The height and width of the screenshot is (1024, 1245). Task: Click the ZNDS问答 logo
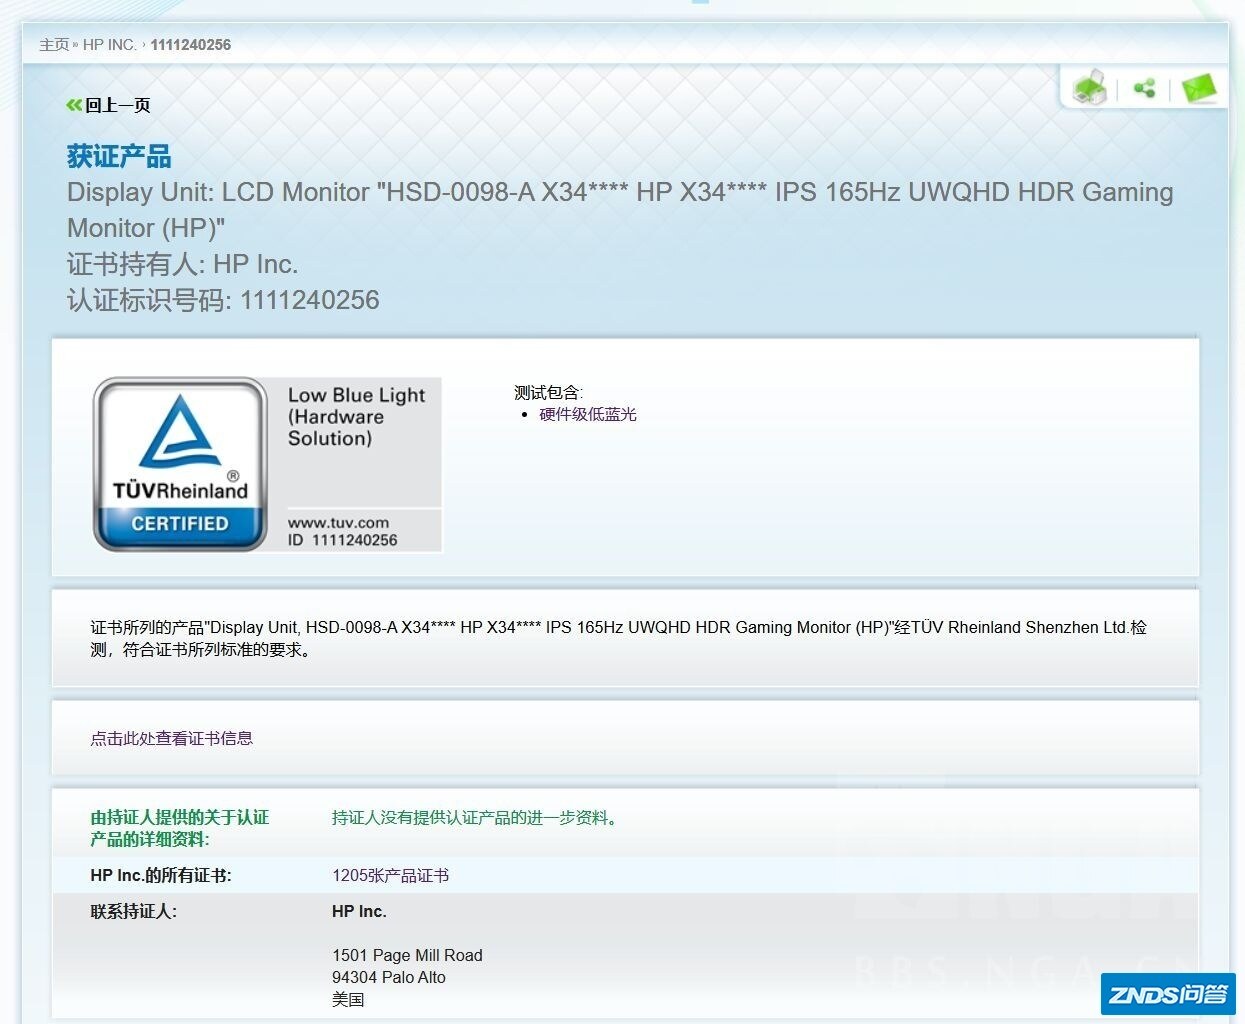tap(1168, 994)
